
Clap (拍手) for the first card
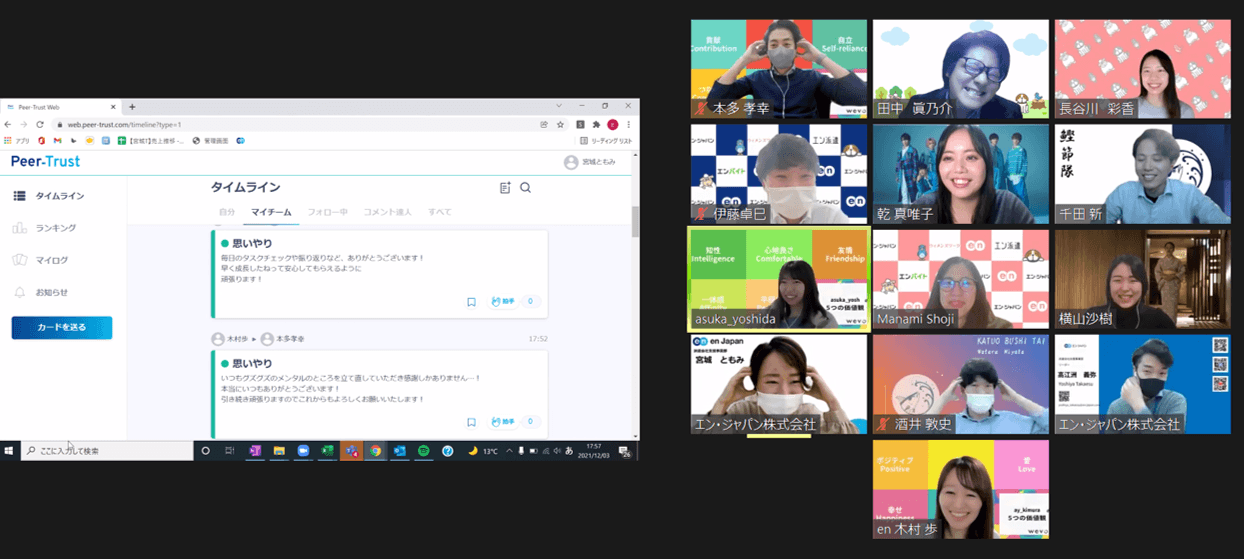[503, 302]
